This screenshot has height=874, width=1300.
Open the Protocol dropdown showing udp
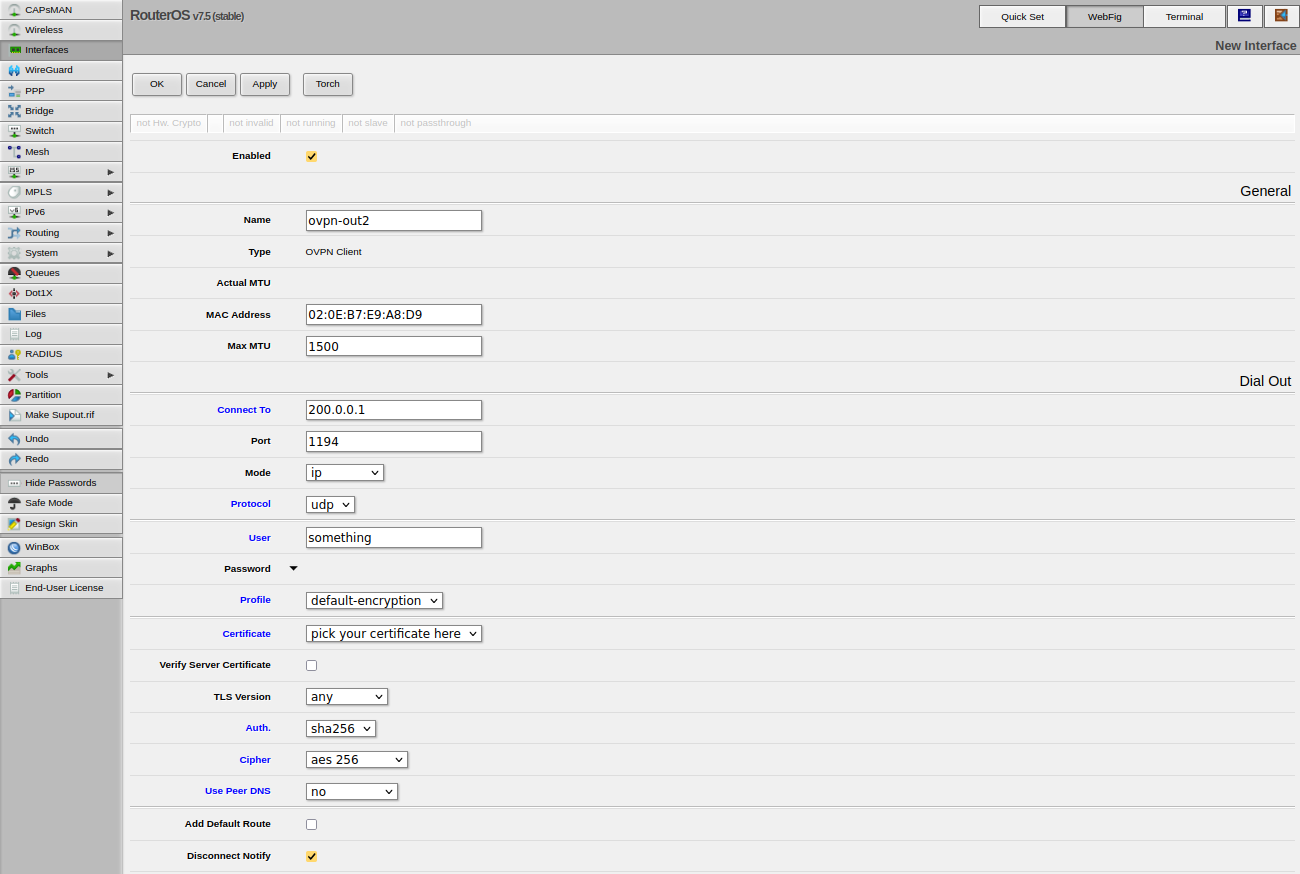coord(330,505)
